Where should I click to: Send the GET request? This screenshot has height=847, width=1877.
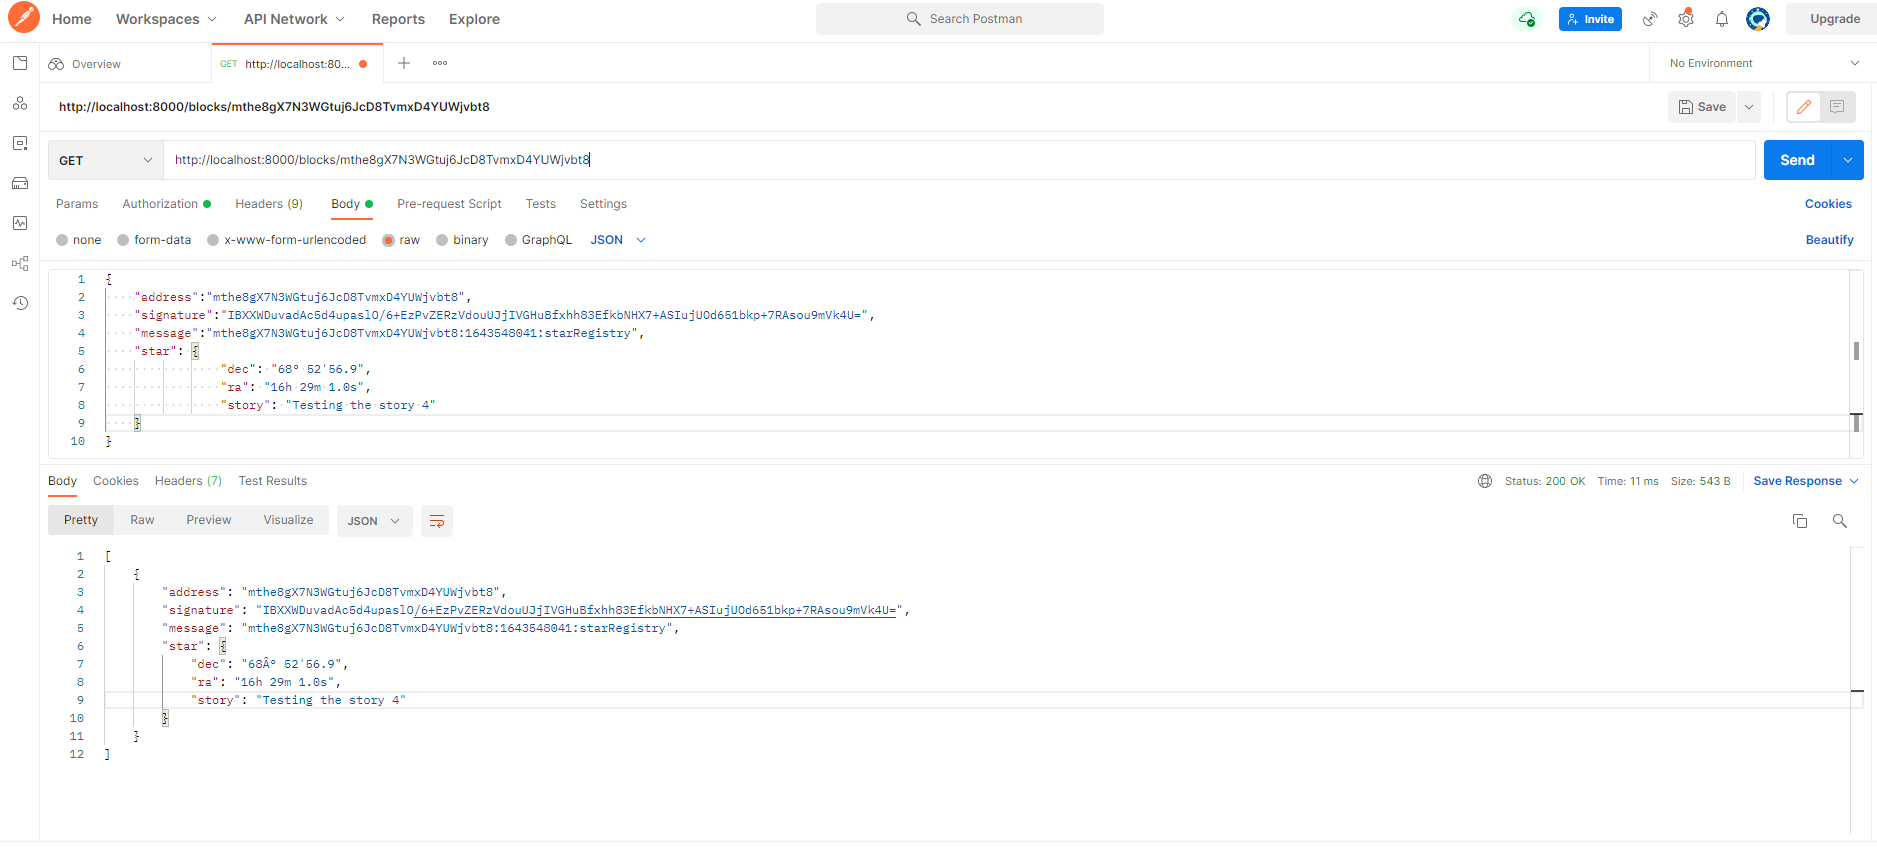[1797, 160]
